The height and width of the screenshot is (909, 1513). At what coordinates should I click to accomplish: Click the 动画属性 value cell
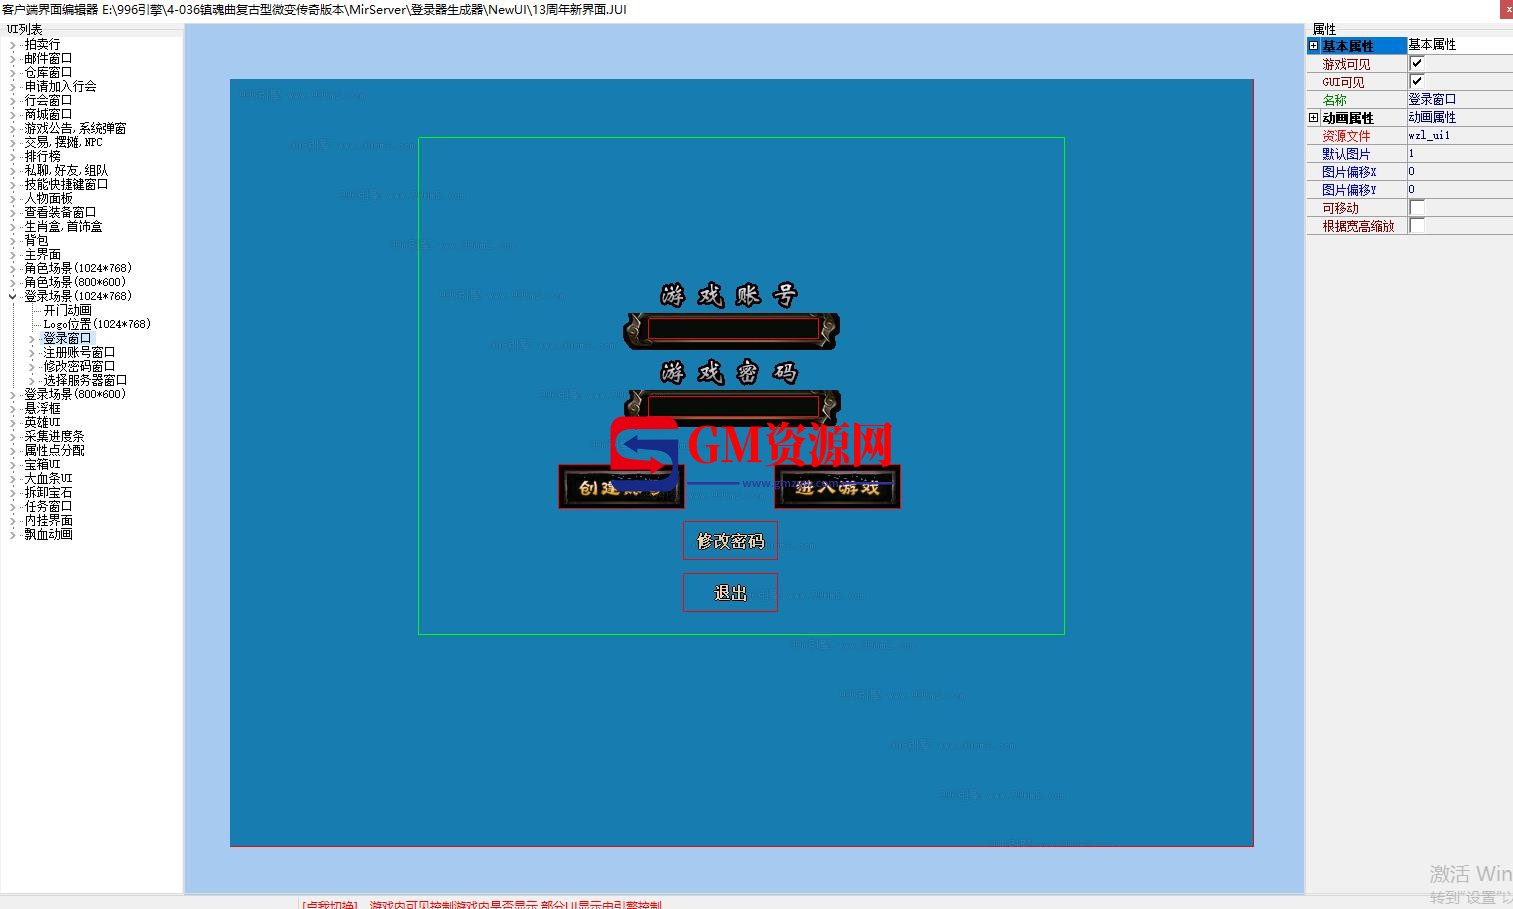pyautogui.click(x=1459, y=117)
